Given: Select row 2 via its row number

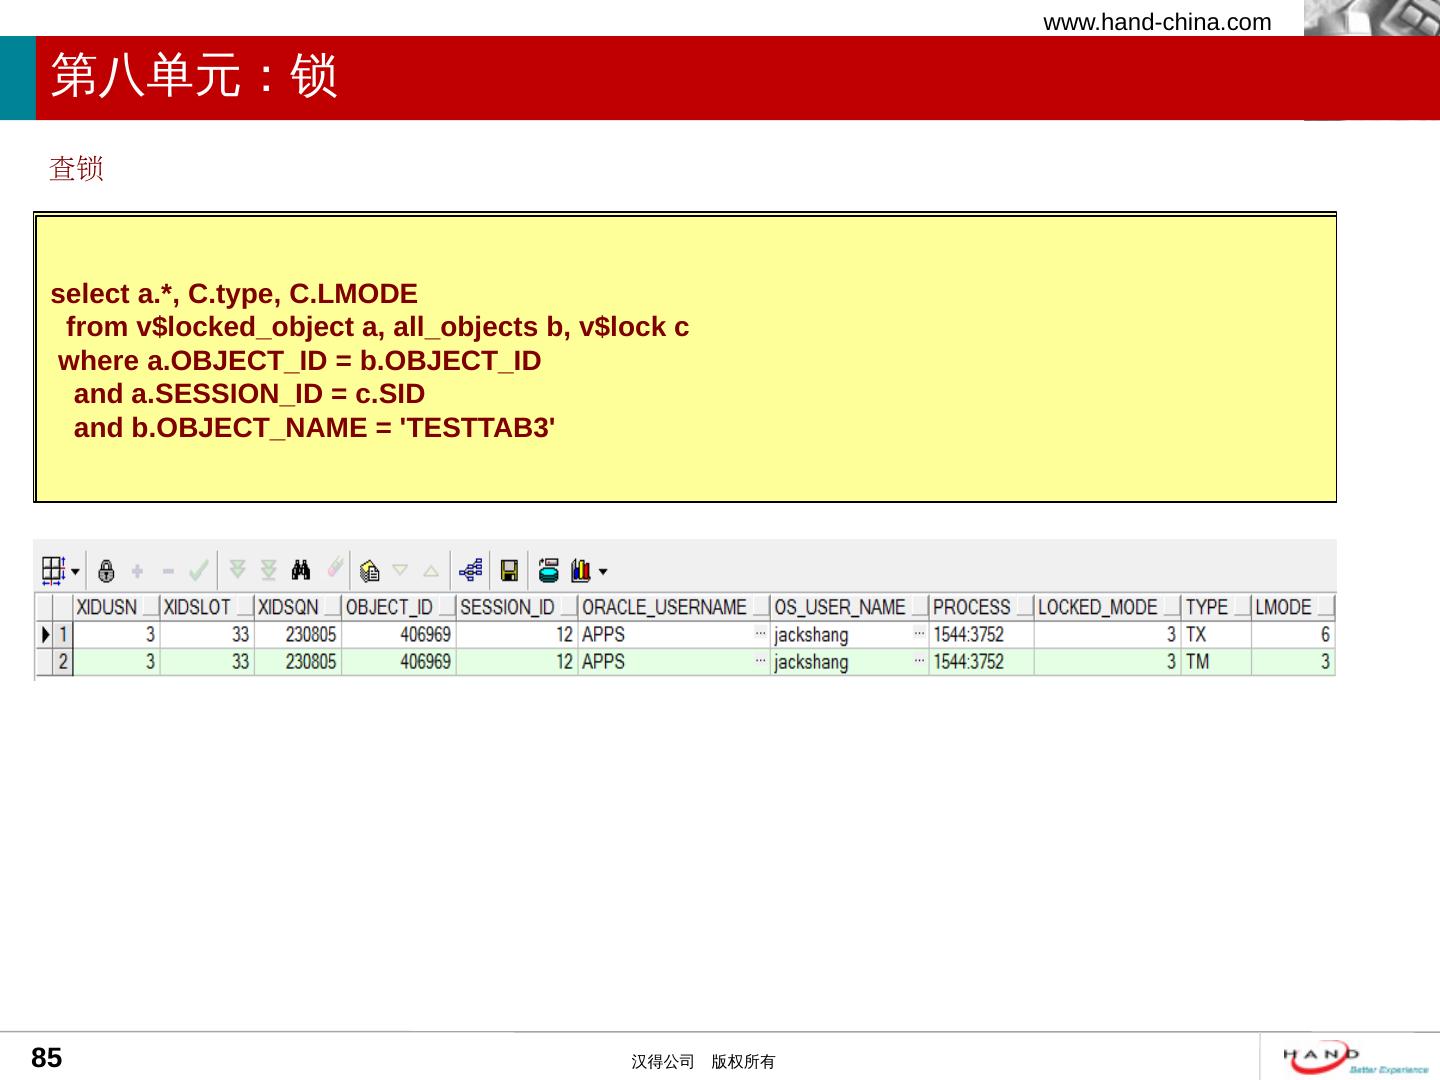Looking at the screenshot, I should click(x=63, y=661).
